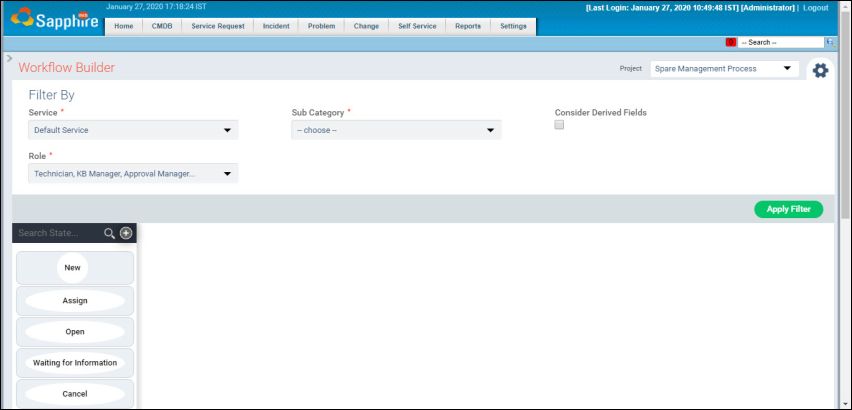Click the search magnifier in state panel
This screenshot has height=410, width=852.
(109, 233)
